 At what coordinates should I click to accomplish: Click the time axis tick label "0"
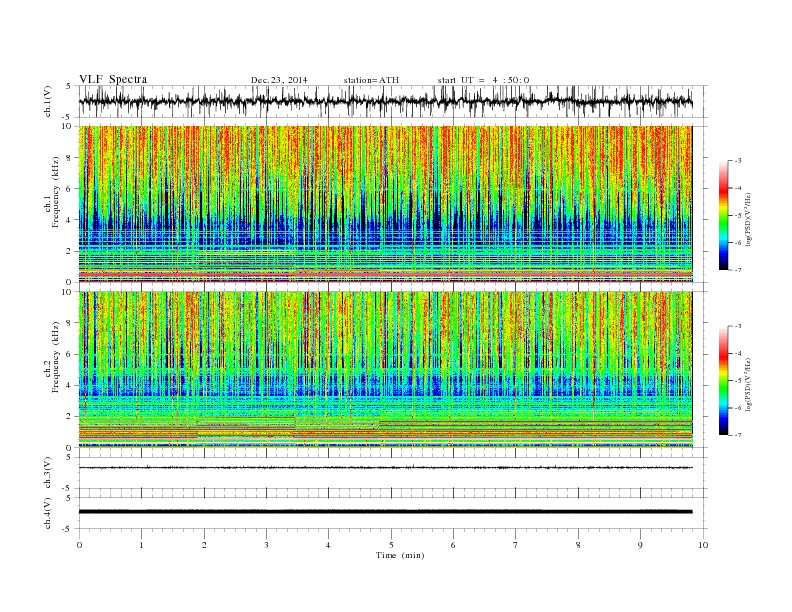pos(79,545)
